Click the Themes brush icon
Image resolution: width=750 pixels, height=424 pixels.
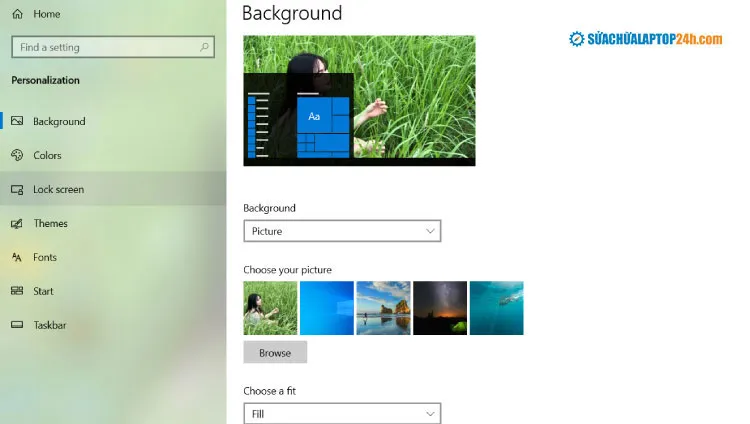[x=17, y=223]
